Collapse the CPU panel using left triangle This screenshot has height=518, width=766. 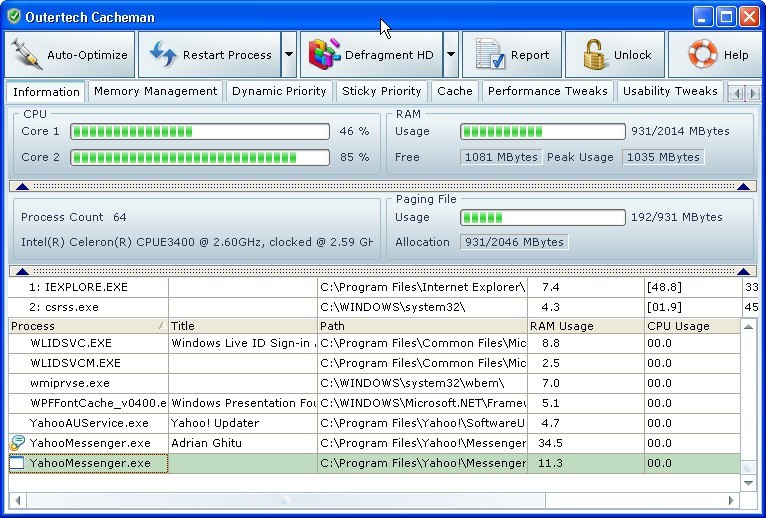pyautogui.click(x=21, y=186)
